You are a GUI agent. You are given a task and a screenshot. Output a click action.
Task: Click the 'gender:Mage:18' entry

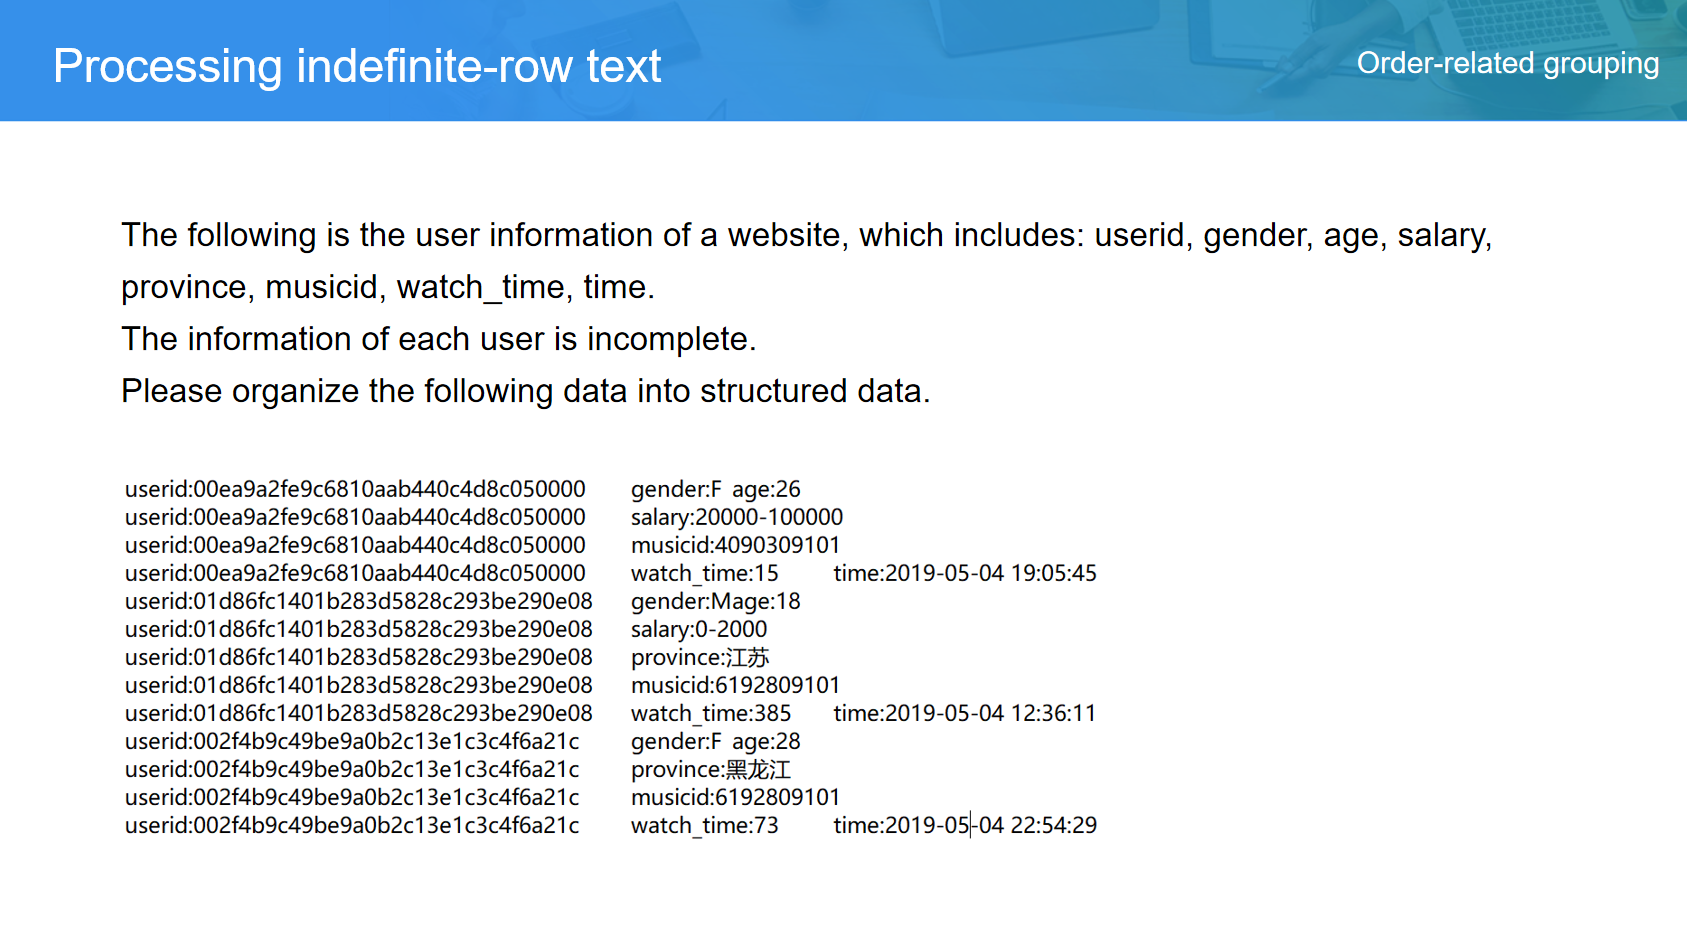pos(715,601)
